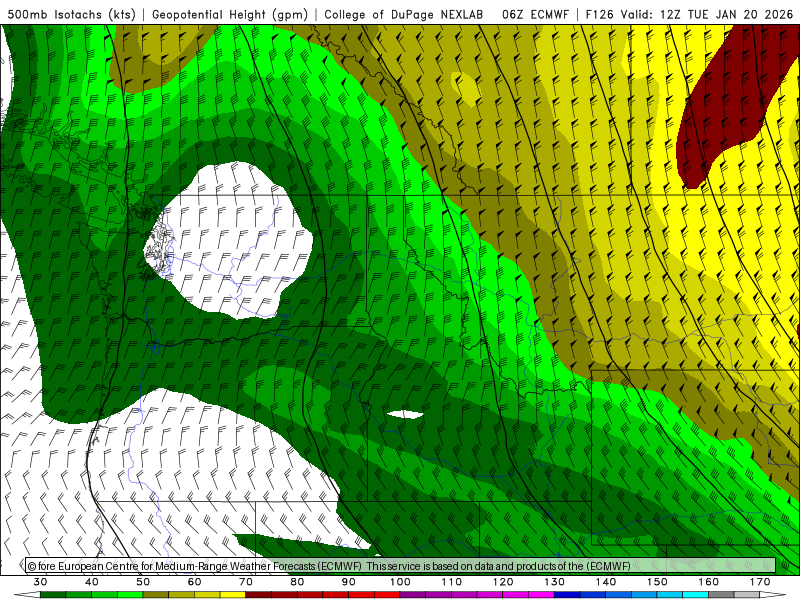800x600 pixels.
Task: Select the cyan 155-160 kt legend swatch
Action: pyautogui.click(x=696, y=595)
